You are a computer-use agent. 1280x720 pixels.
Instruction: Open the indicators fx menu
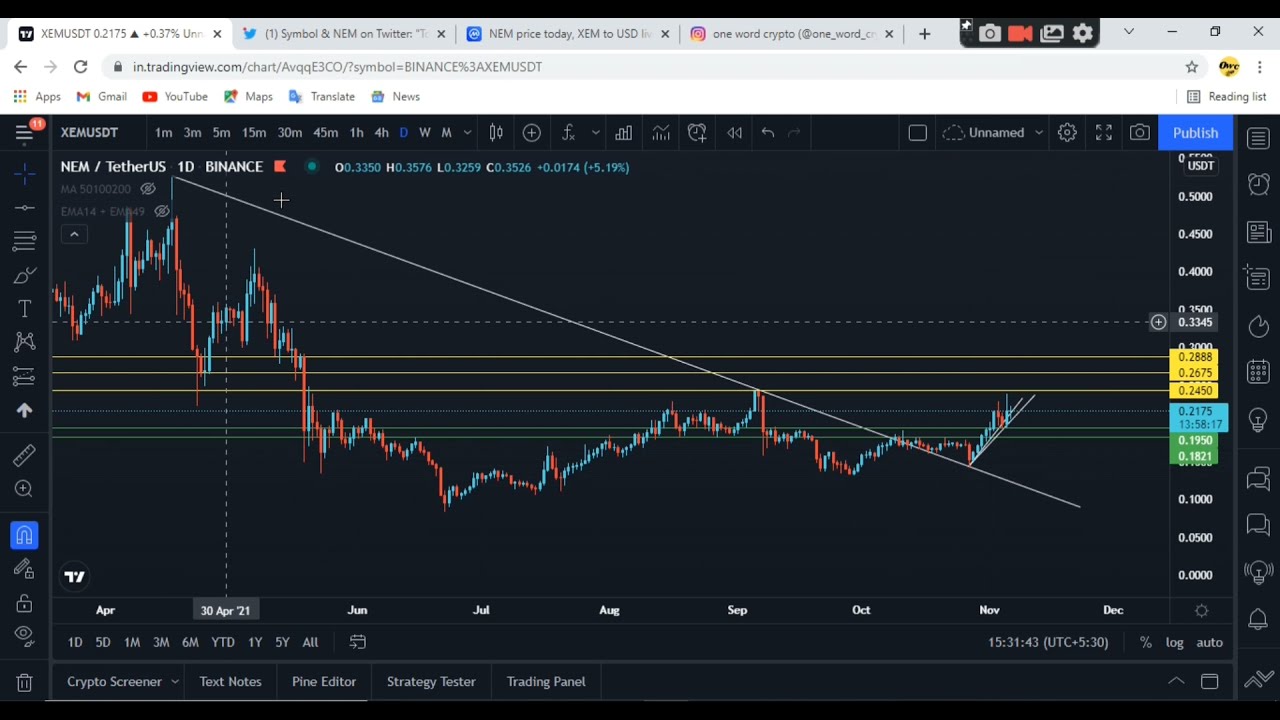568,133
